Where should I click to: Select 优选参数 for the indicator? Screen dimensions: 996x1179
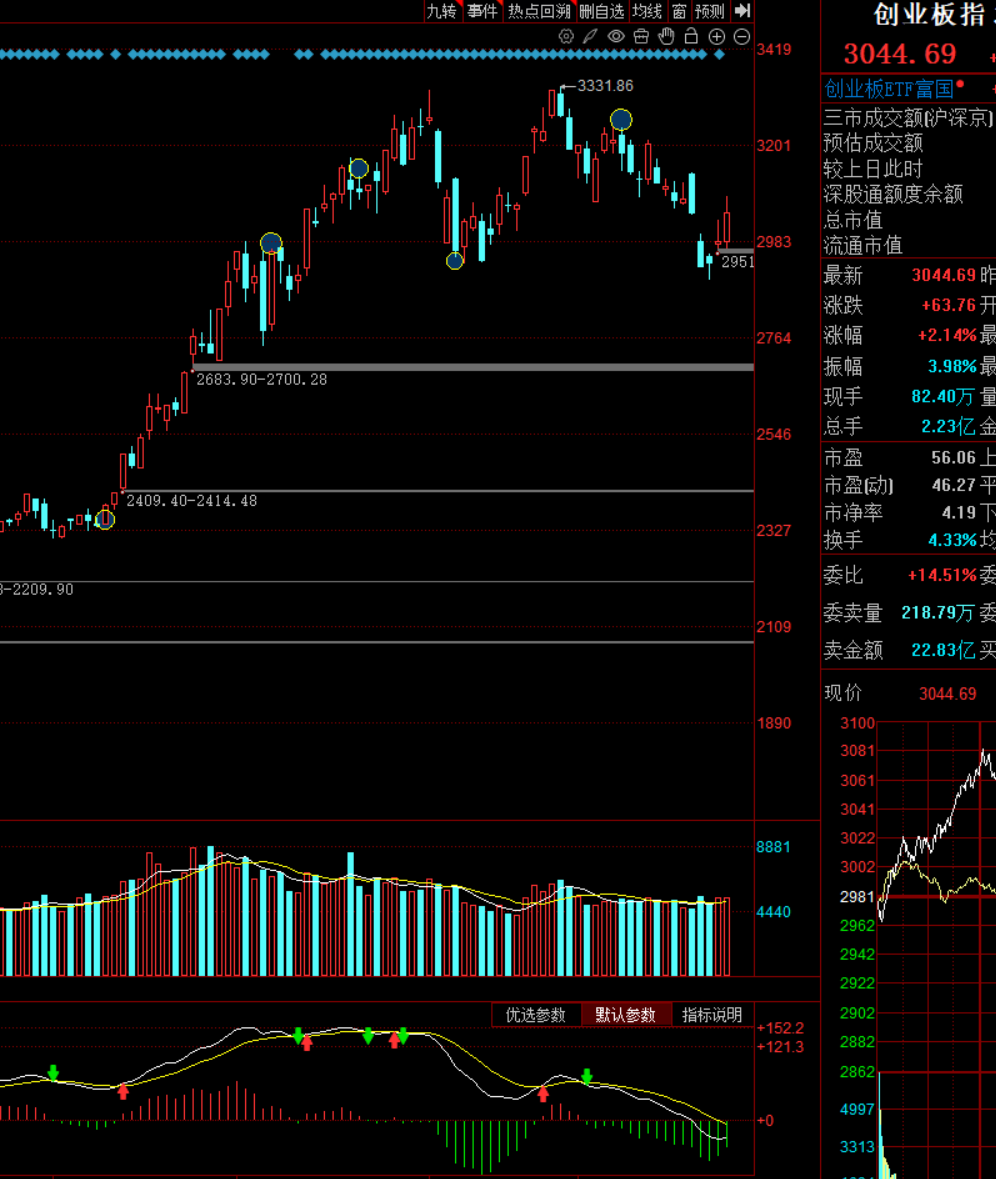pos(536,1015)
